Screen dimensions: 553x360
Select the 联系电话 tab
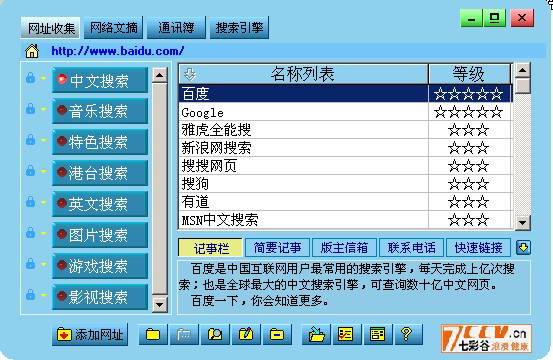pyautogui.click(x=411, y=248)
